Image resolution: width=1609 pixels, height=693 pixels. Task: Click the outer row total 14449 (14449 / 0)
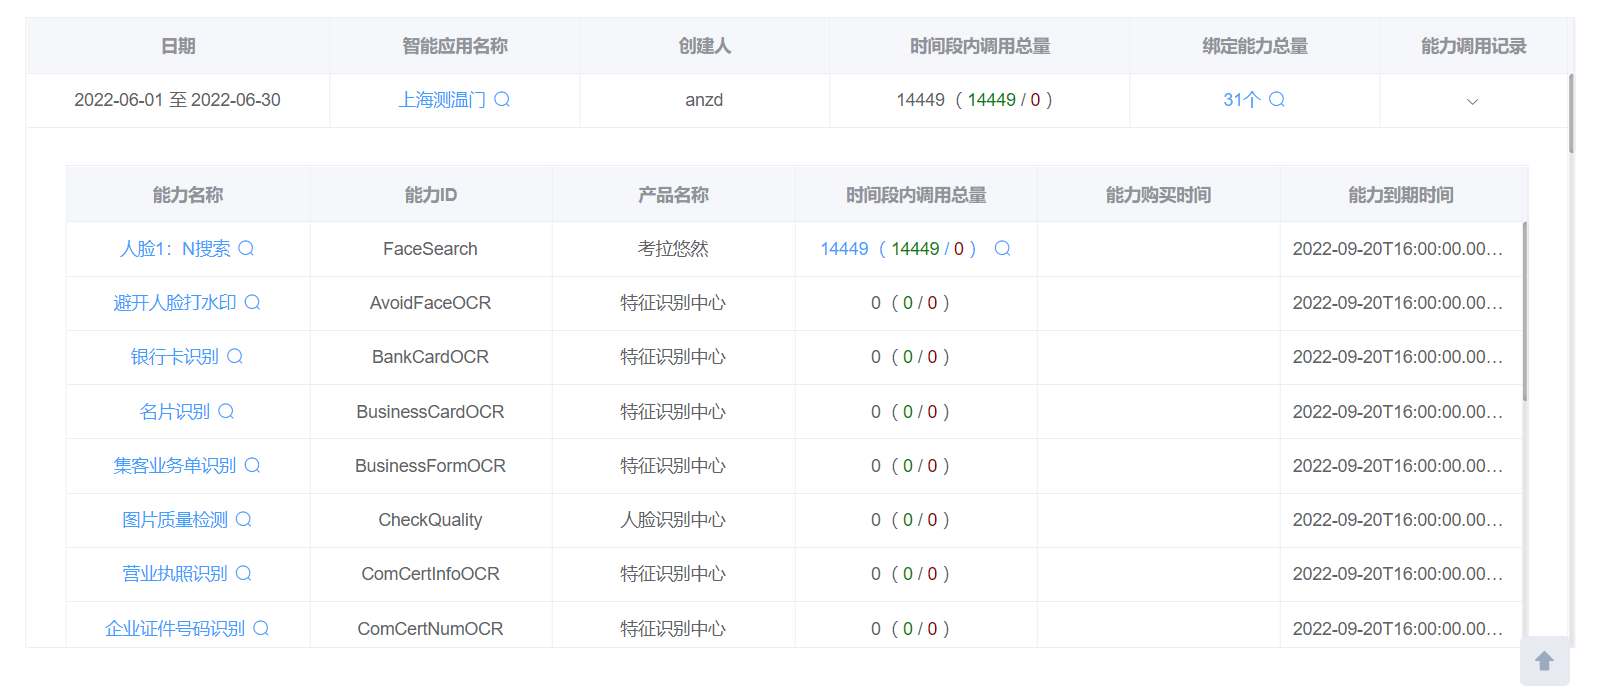pos(975,100)
